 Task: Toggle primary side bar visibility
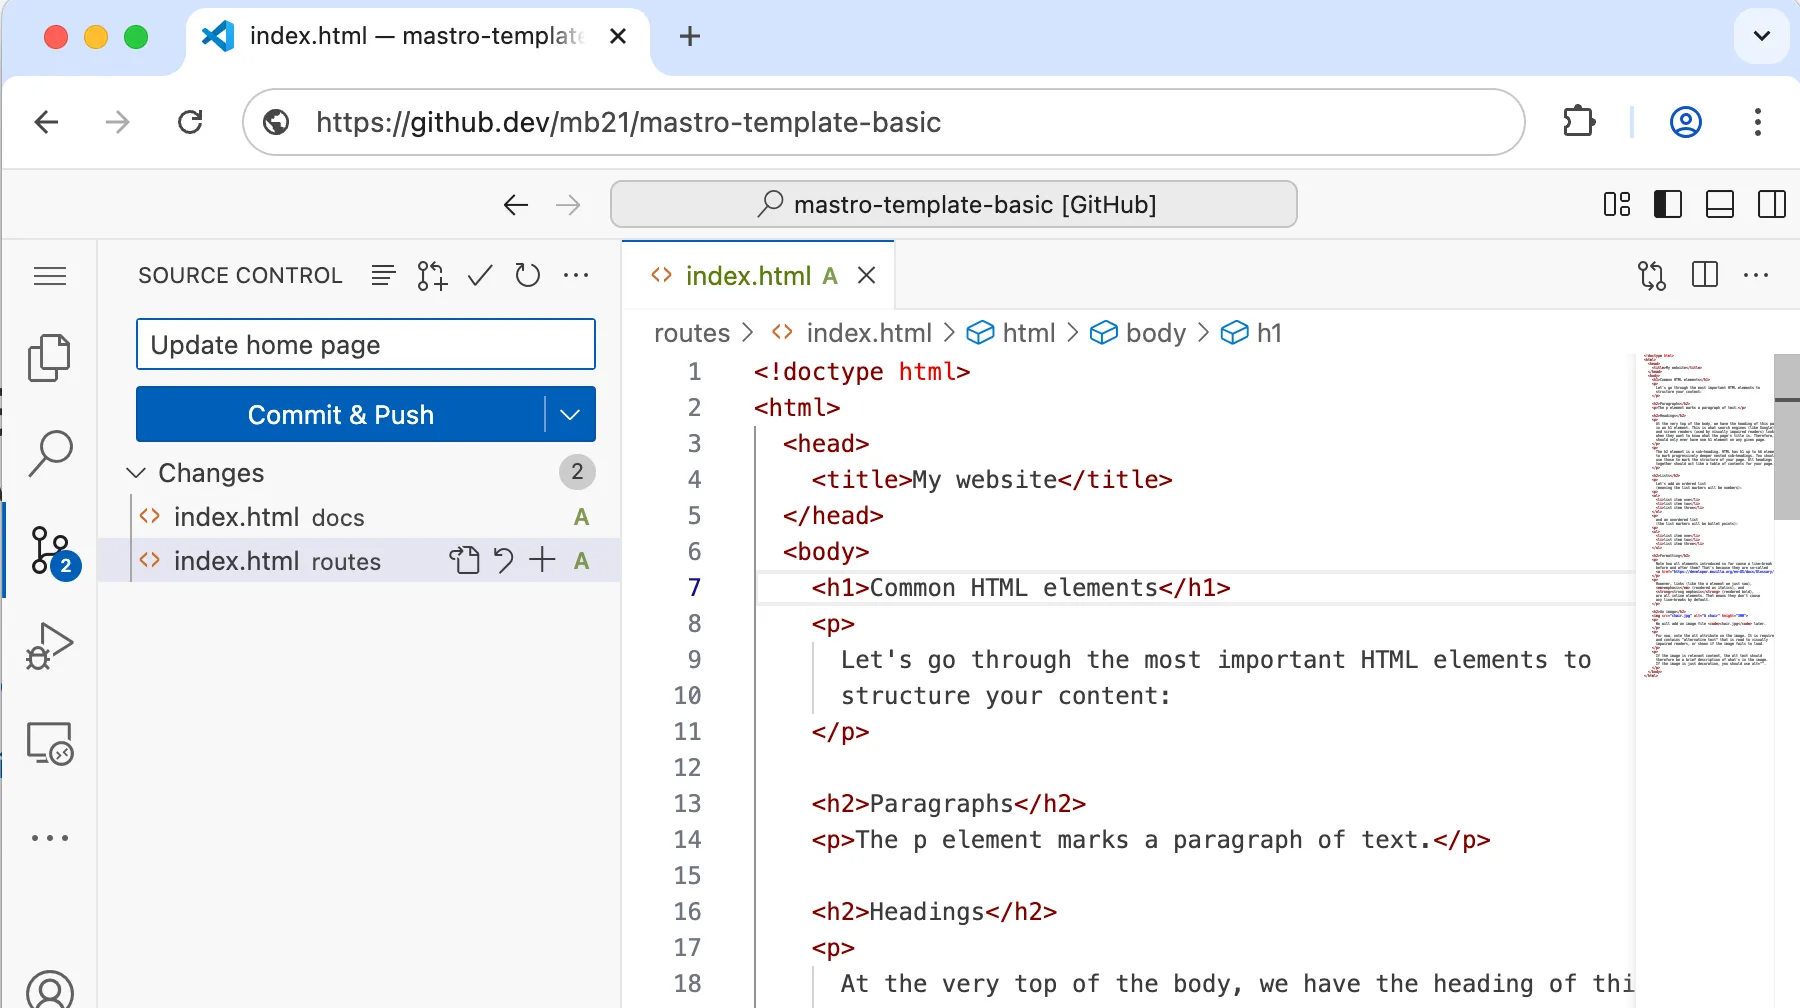1668,204
